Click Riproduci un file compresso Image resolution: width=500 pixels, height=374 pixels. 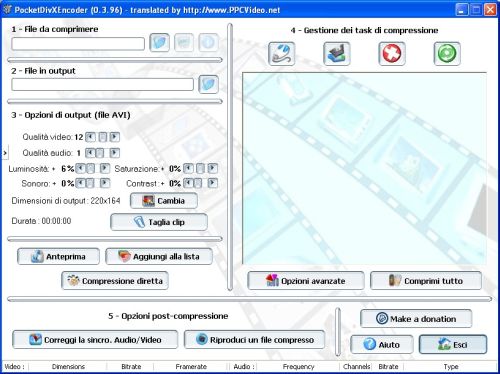254,340
